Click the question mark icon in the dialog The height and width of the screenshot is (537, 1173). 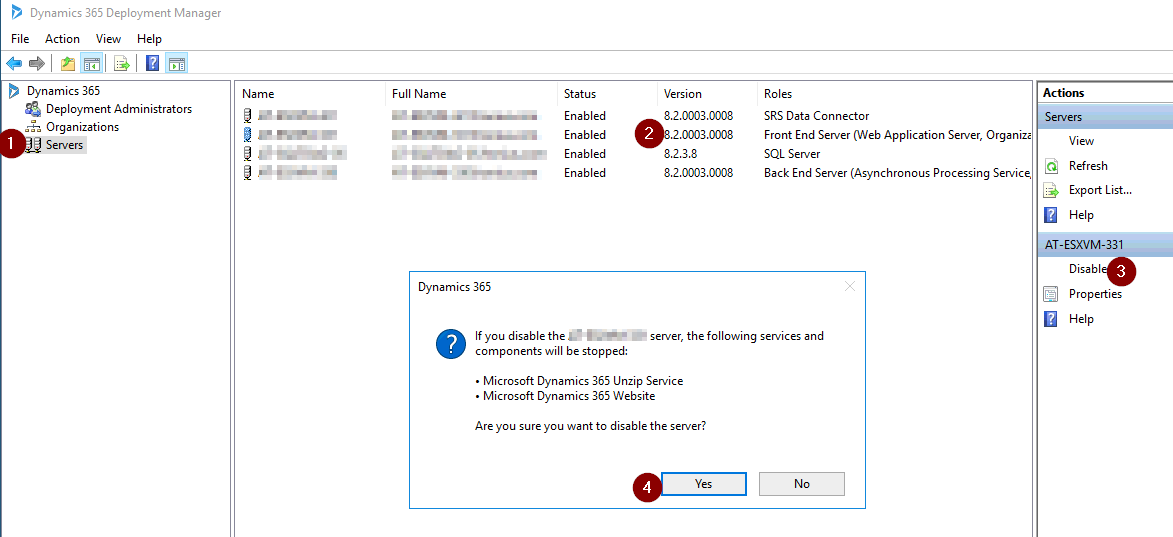pos(451,344)
